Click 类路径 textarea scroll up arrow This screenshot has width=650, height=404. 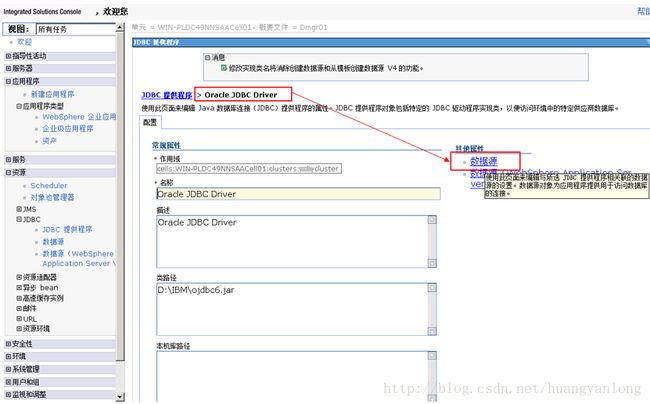432,288
